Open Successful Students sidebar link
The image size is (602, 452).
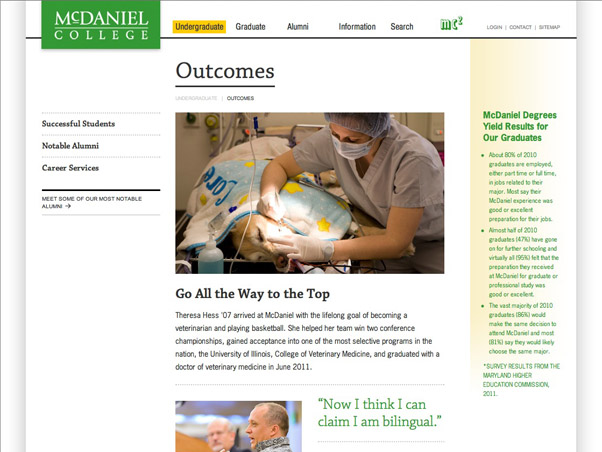[x=78, y=124]
